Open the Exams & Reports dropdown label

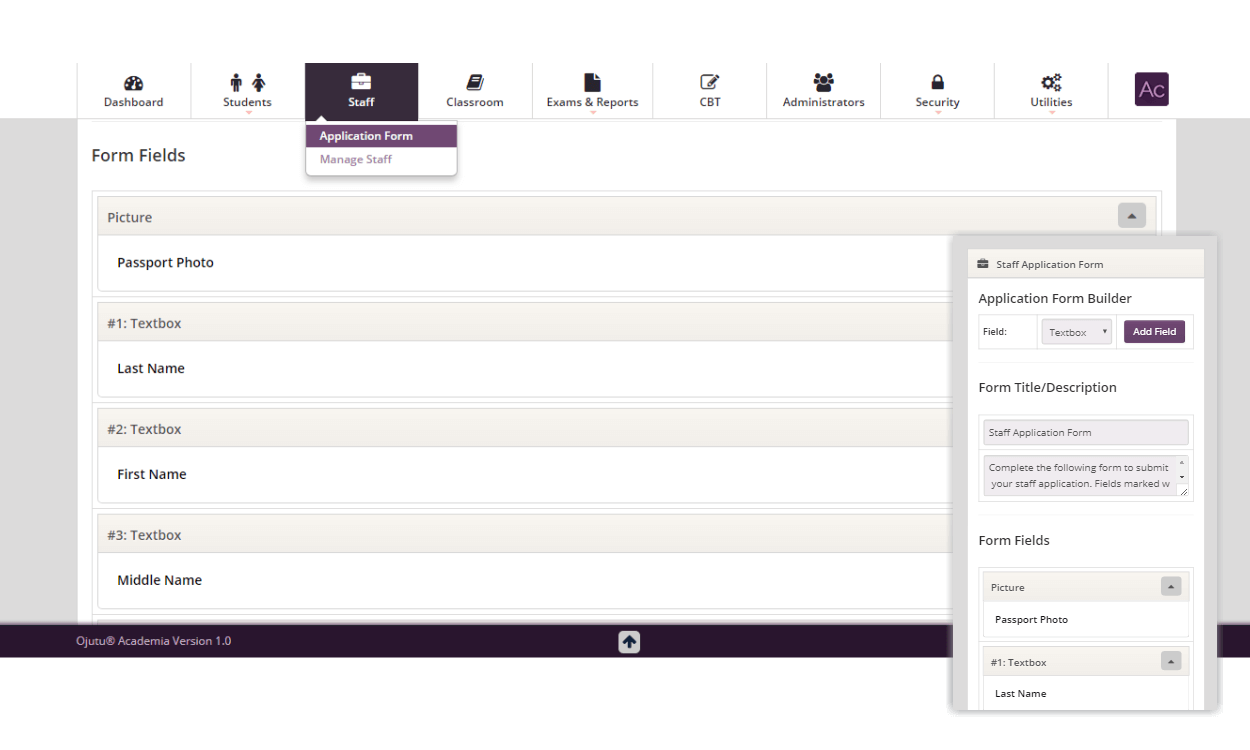click(592, 102)
